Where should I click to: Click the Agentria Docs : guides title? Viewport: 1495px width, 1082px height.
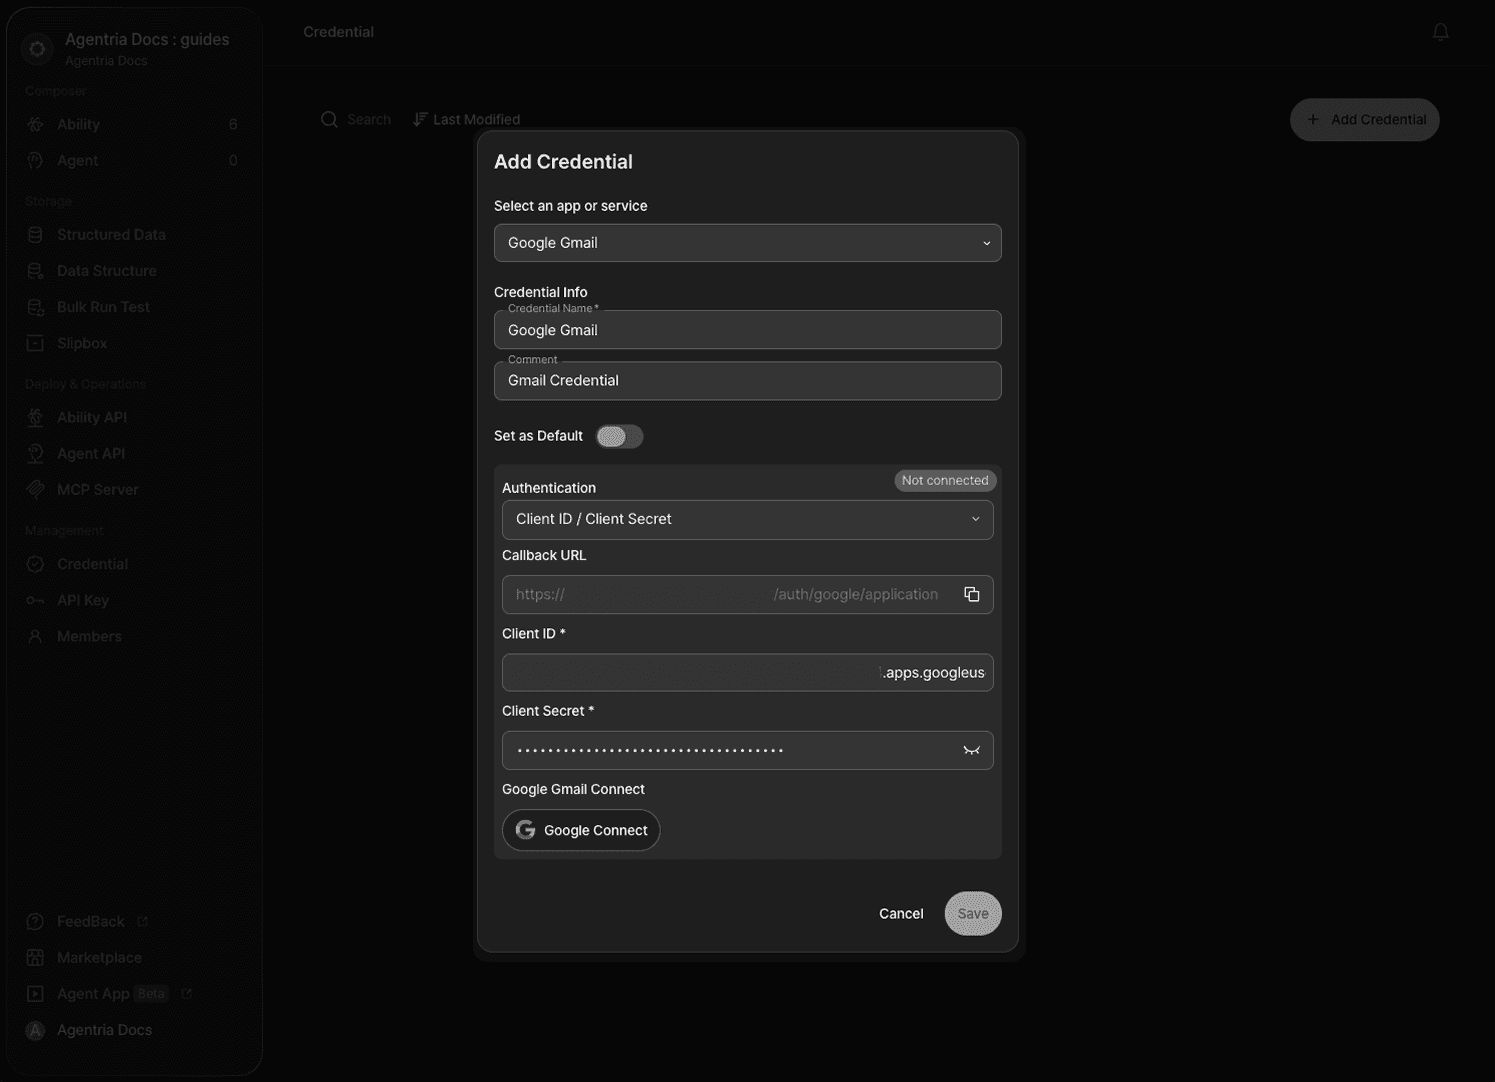tap(147, 39)
